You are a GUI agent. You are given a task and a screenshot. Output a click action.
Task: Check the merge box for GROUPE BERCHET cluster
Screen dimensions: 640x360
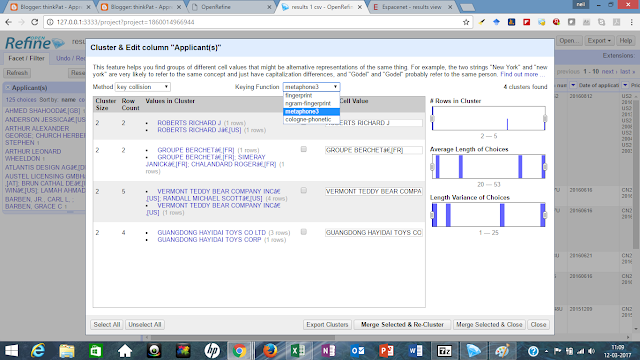(x=304, y=149)
